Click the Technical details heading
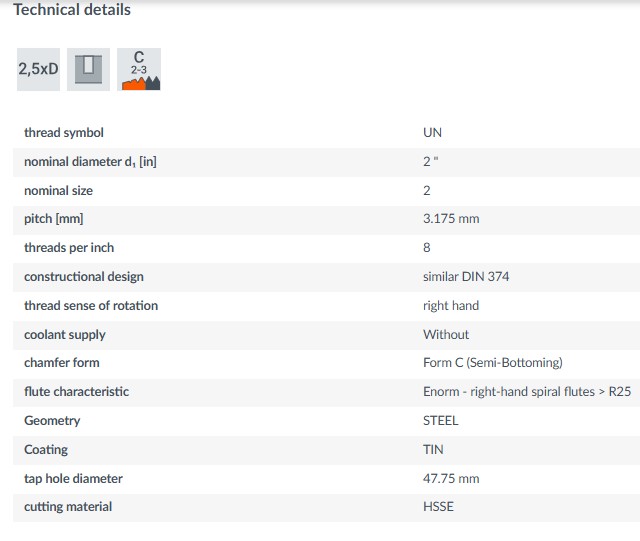The image size is (640, 541). [72, 10]
